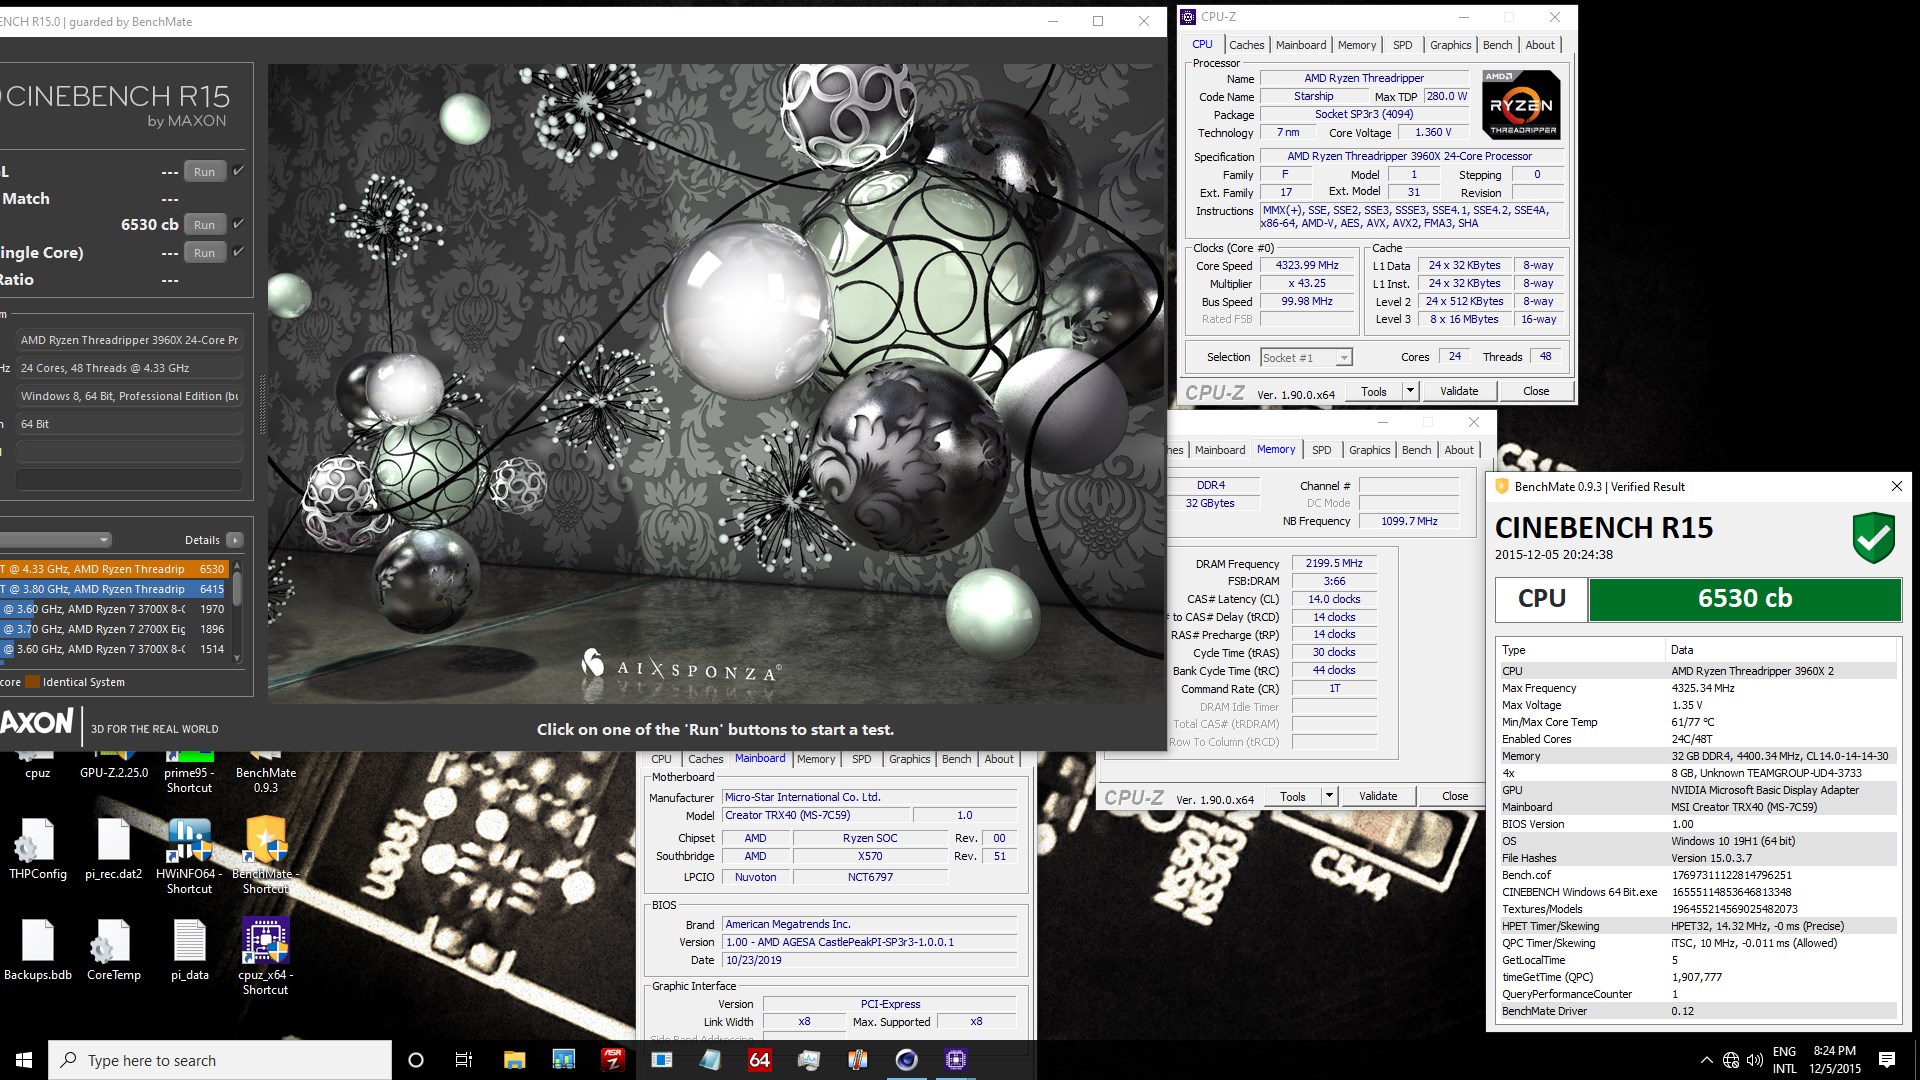Viewport: 1920px width, 1080px height.
Task: Switch to Cinebench sphere icon on taskbar
Action: (907, 1060)
